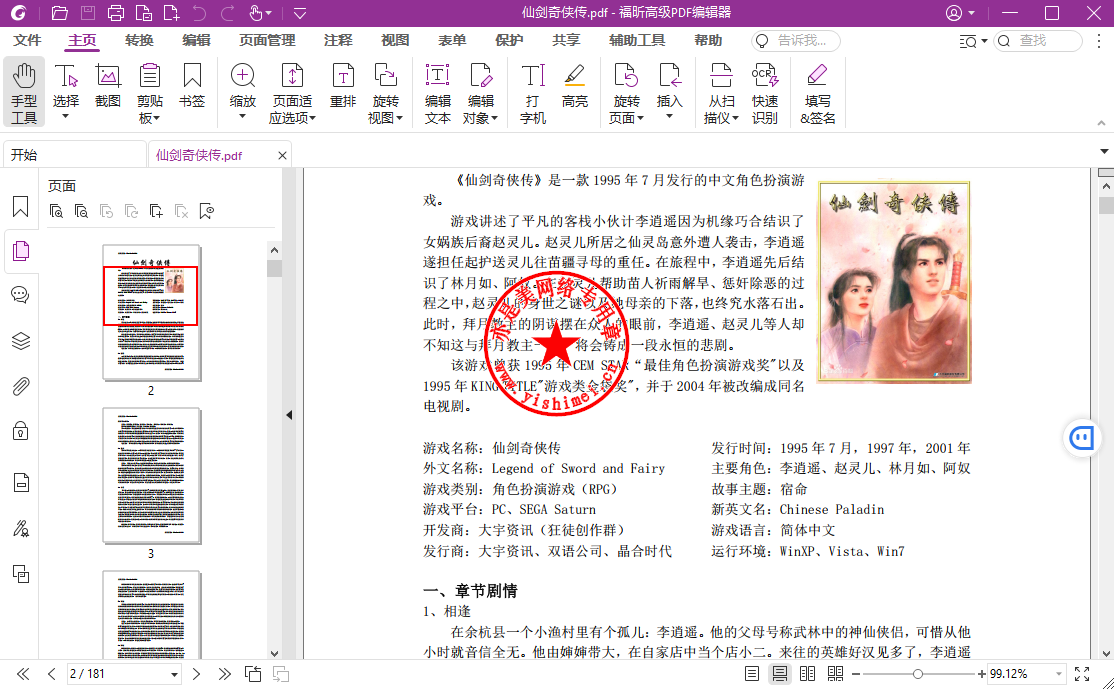This screenshot has width=1114, height=689.
Task: Switch to continuous facing view mode
Action: tap(836, 674)
